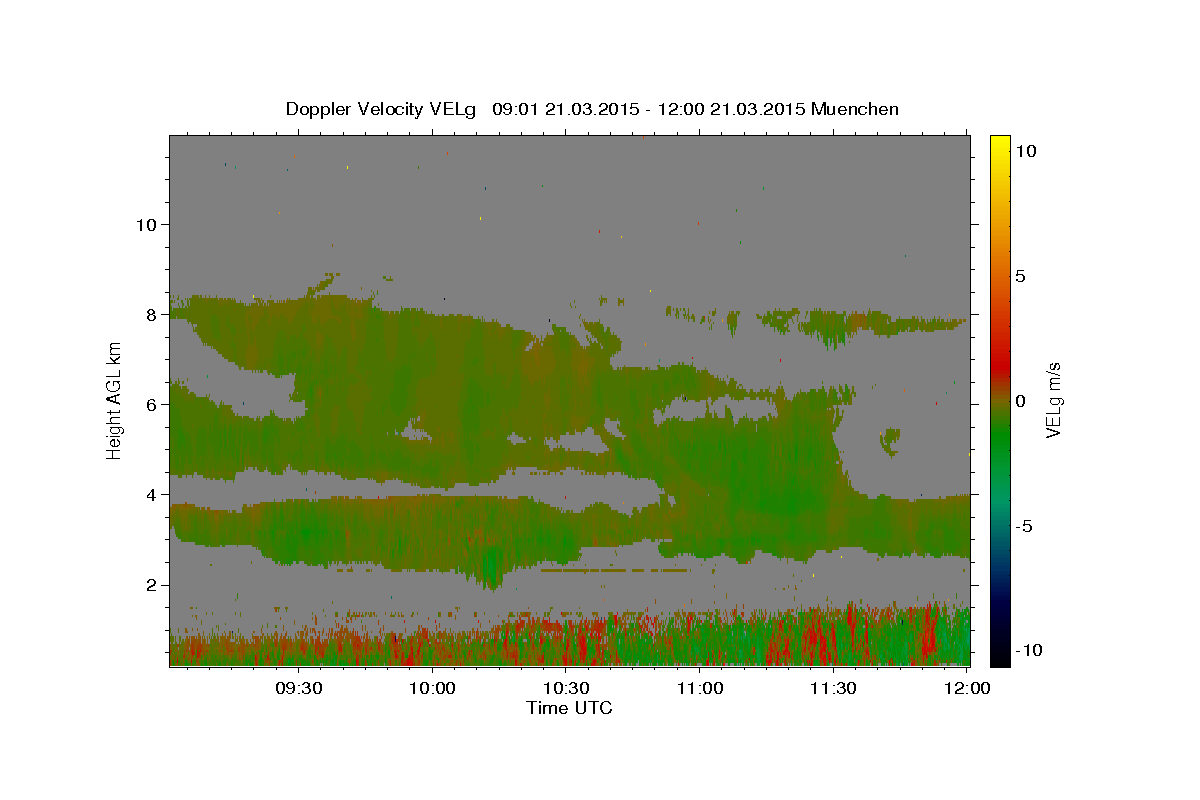Click the 'Muenchen' location text in title
Viewport: 1200px width, 800px height.
click(855, 109)
